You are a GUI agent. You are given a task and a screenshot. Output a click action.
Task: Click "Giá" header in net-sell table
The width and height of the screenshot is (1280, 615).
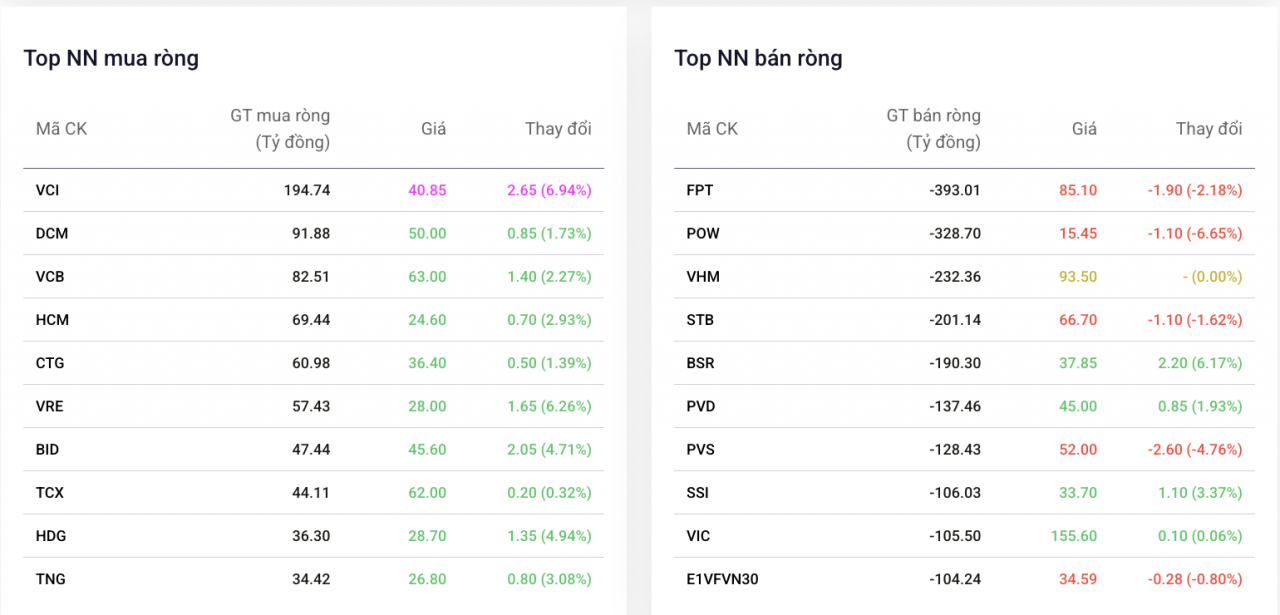[x=1084, y=129]
